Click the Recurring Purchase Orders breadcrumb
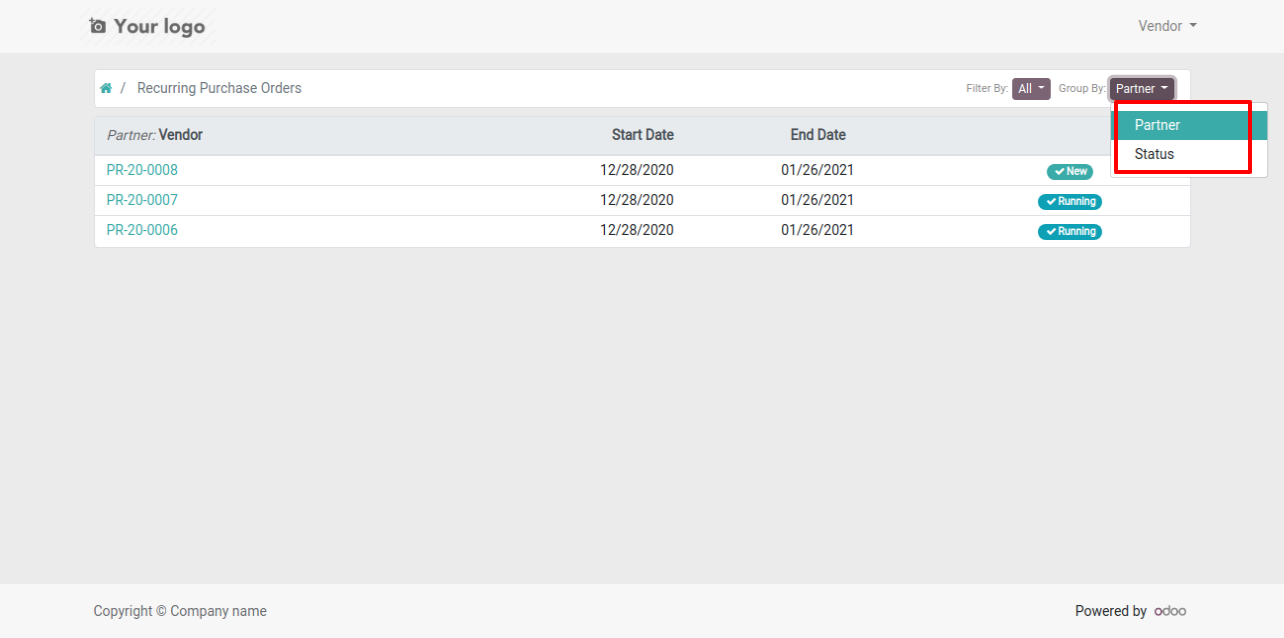 pyautogui.click(x=219, y=88)
